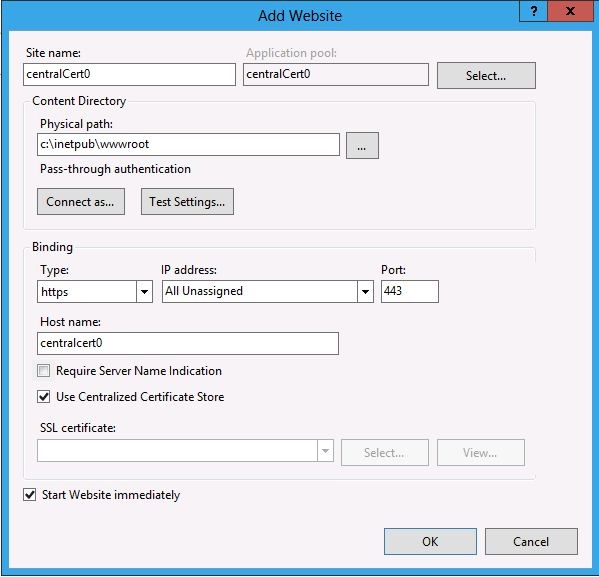Click the Pass-through authentication text

(115, 169)
